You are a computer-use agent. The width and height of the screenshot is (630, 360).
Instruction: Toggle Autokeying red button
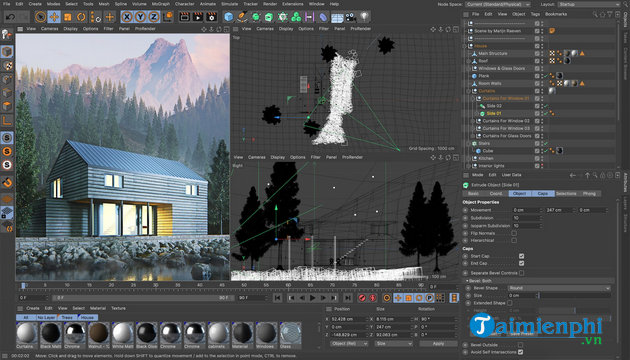(x=372, y=298)
